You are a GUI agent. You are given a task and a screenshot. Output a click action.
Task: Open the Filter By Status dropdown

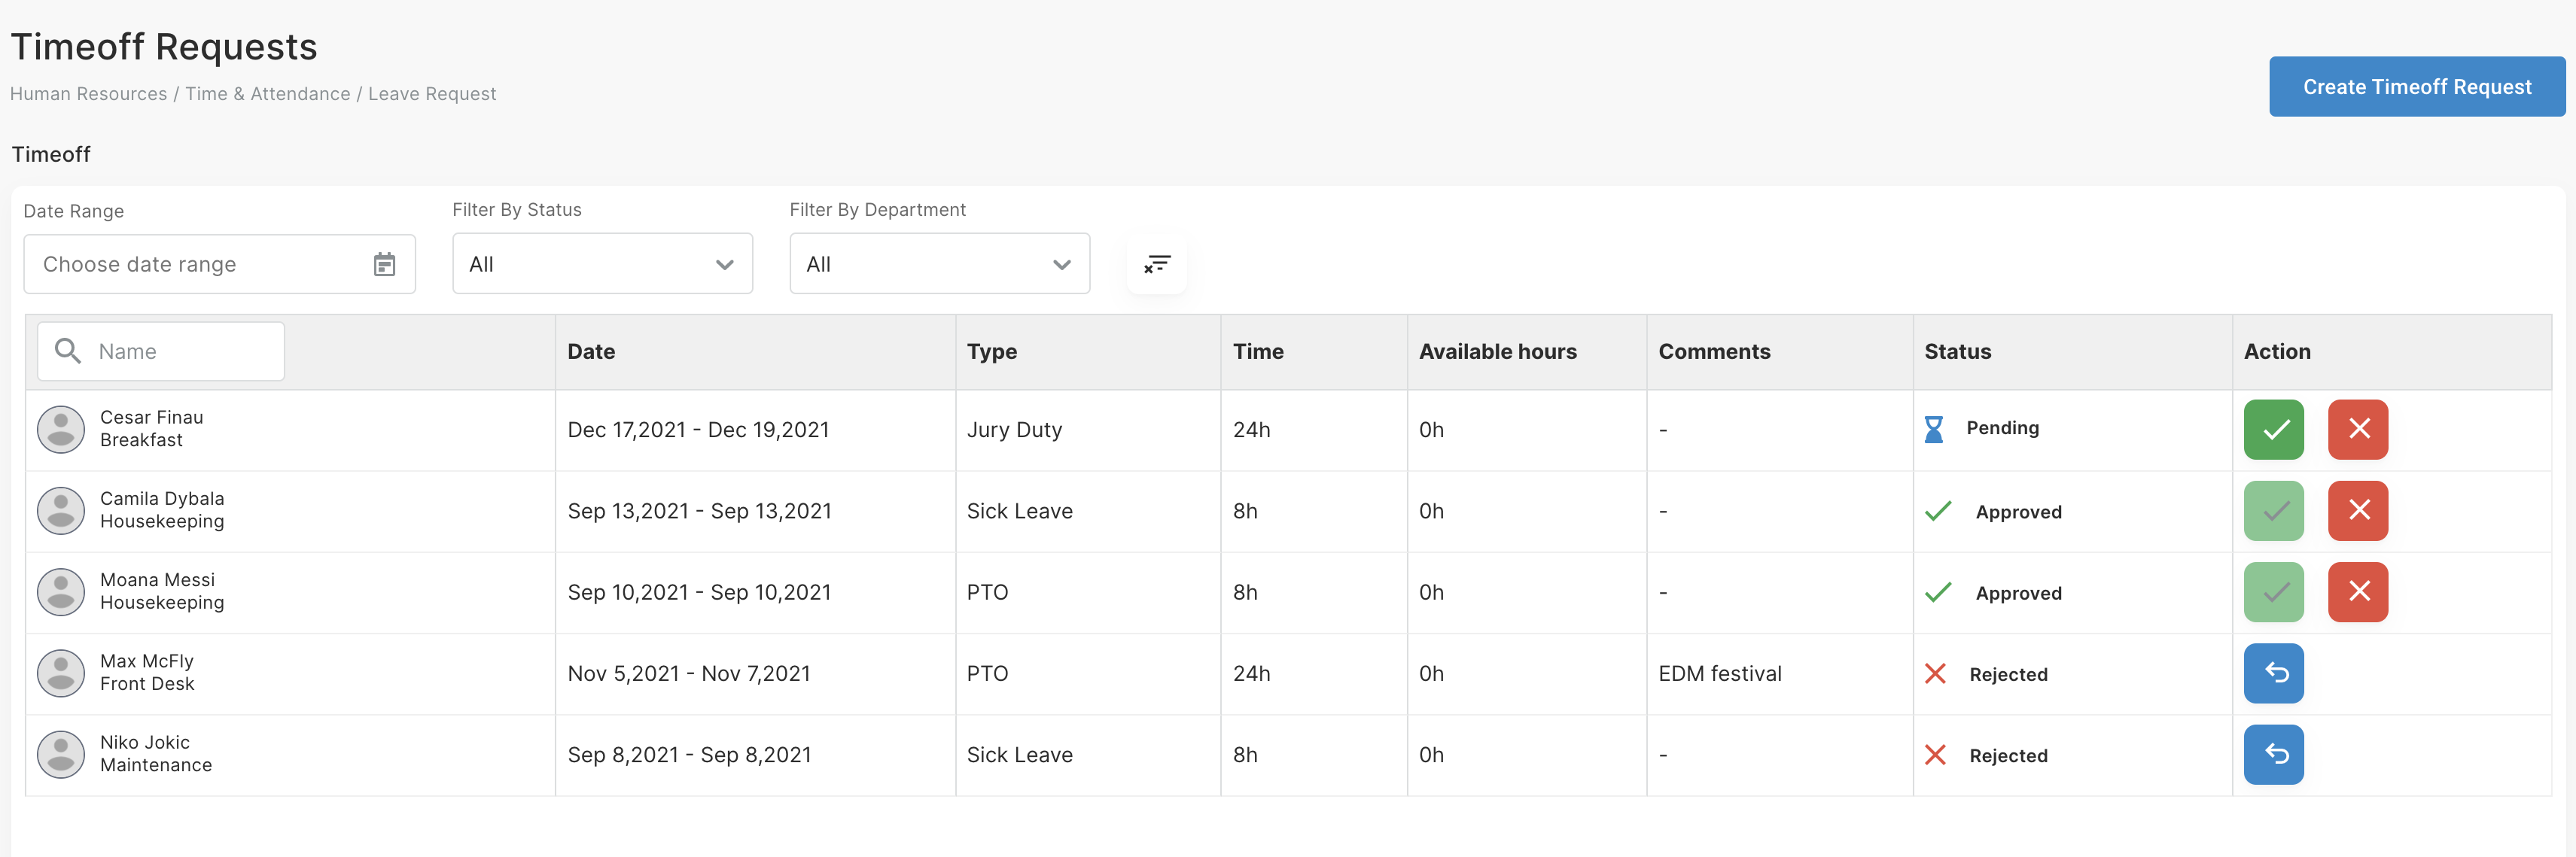(x=602, y=264)
